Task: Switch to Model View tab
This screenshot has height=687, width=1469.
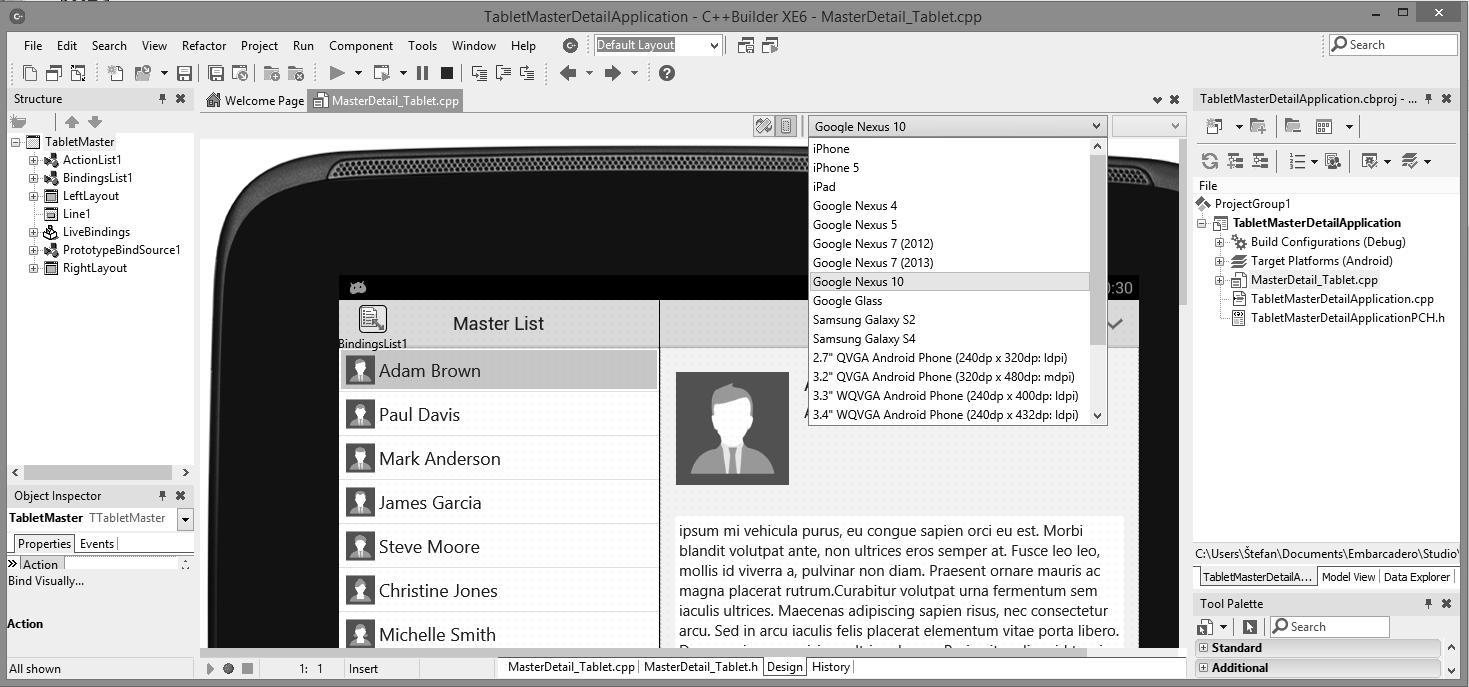Action: (1348, 577)
